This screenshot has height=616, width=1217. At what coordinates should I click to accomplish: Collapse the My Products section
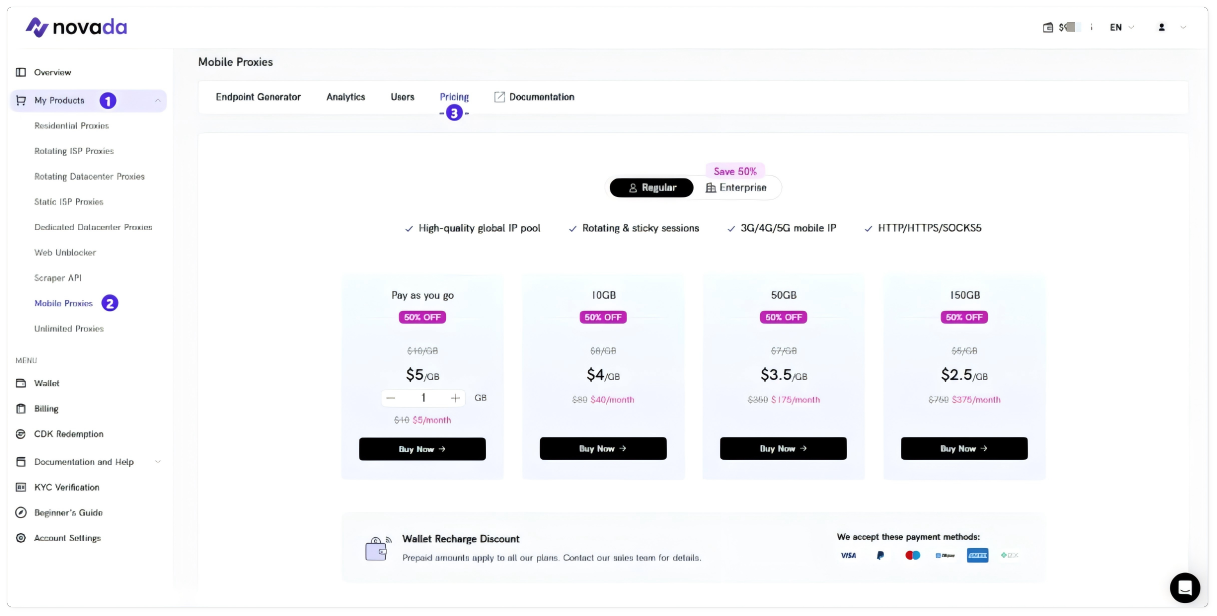[x=157, y=100]
